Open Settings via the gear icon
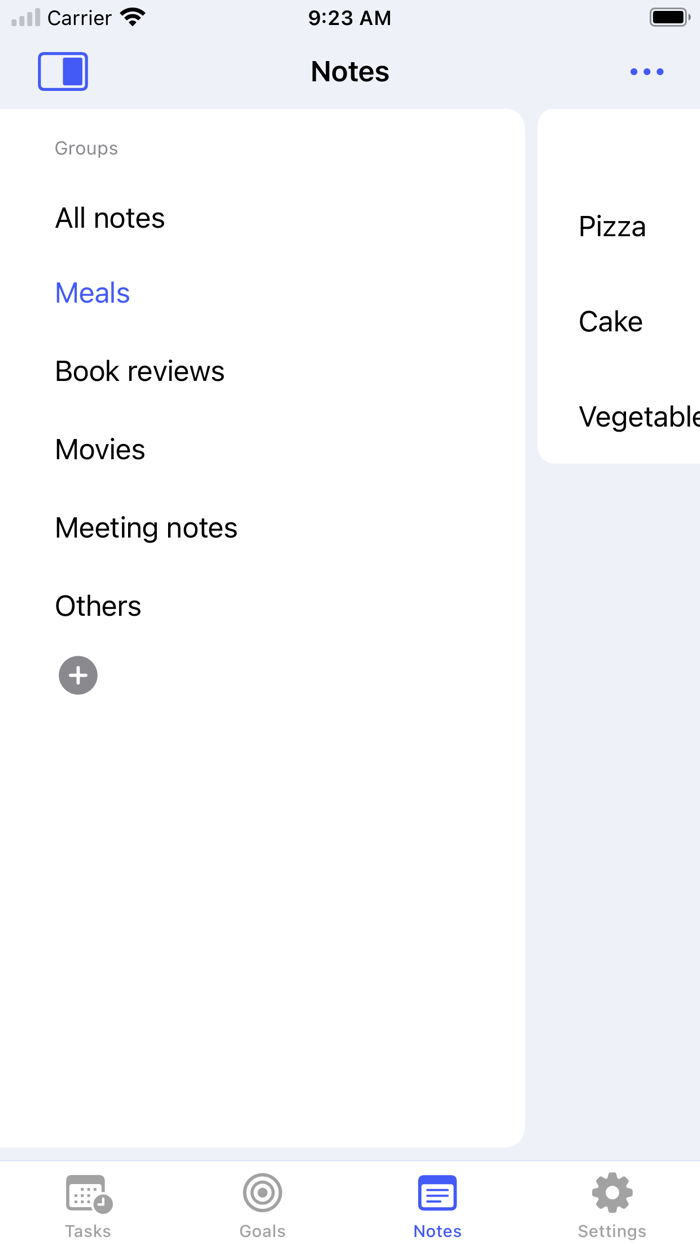 pos(611,1192)
